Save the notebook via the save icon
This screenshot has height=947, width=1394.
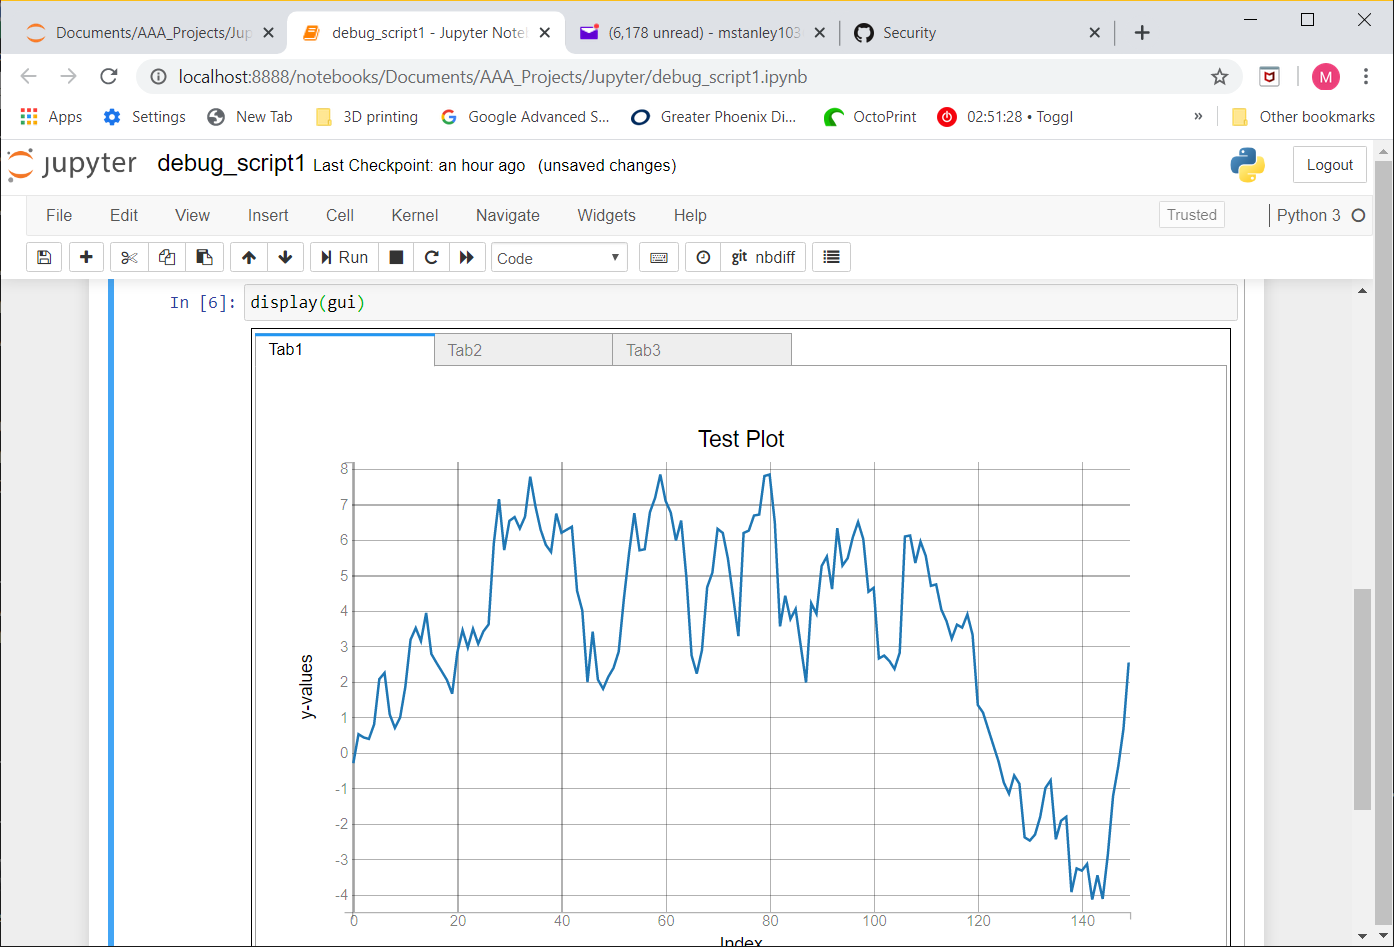(44, 257)
